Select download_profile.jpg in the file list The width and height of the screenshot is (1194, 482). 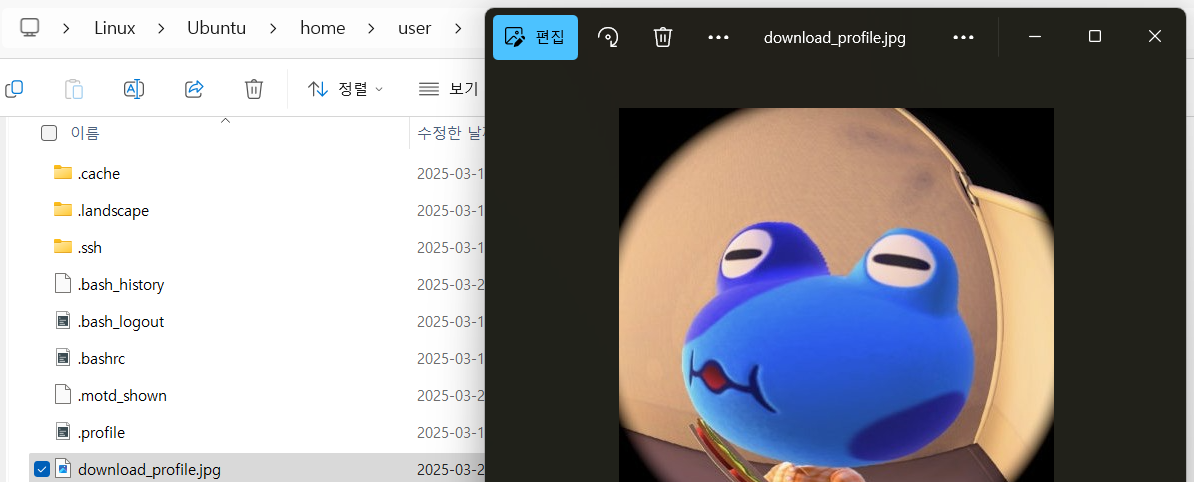149,470
